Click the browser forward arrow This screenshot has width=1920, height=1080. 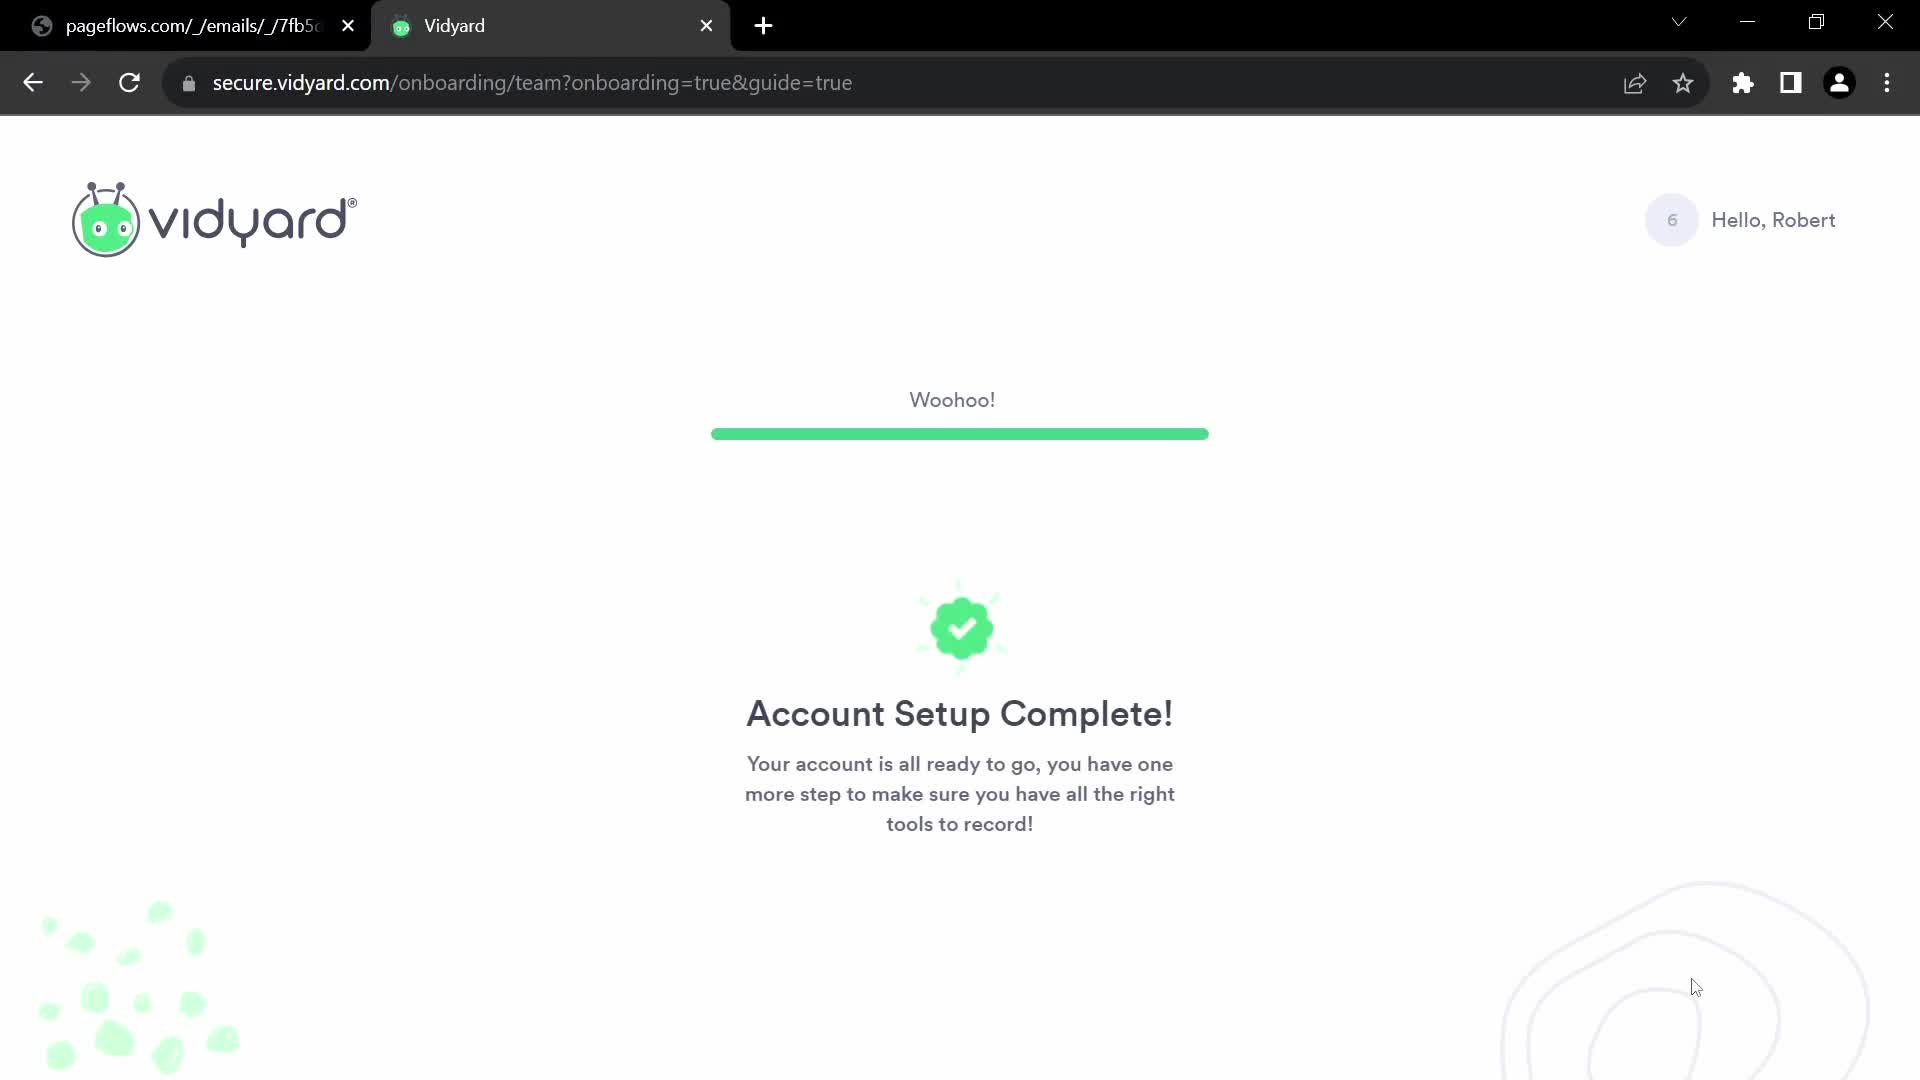tap(81, 83)
